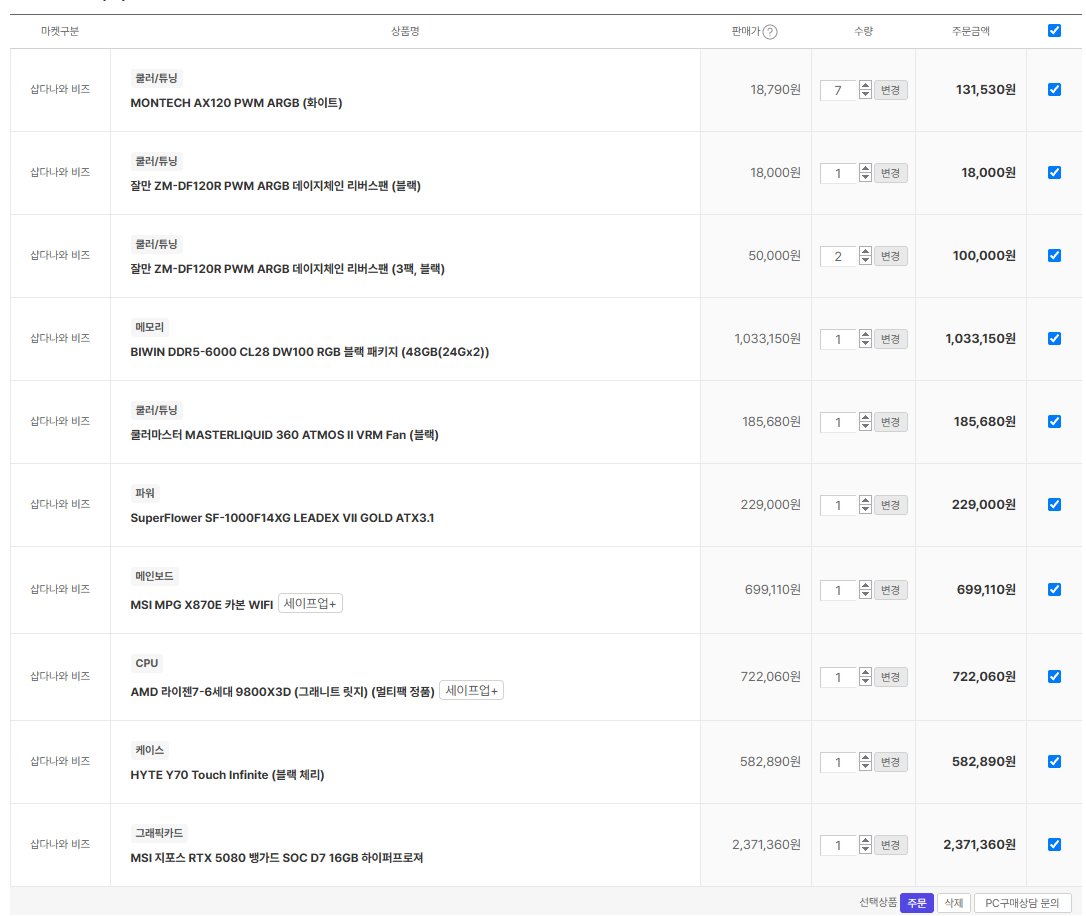Click 변경 button for AMD 9800X3D row
1086x916 pixels.
[890, 677]
